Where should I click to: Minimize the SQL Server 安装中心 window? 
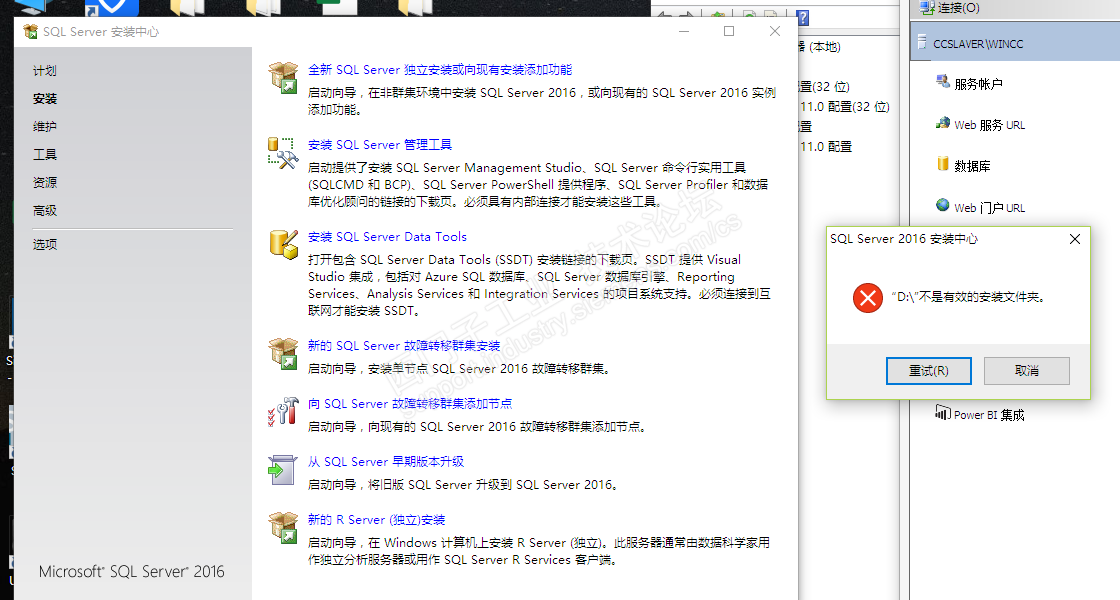point(684,31)
